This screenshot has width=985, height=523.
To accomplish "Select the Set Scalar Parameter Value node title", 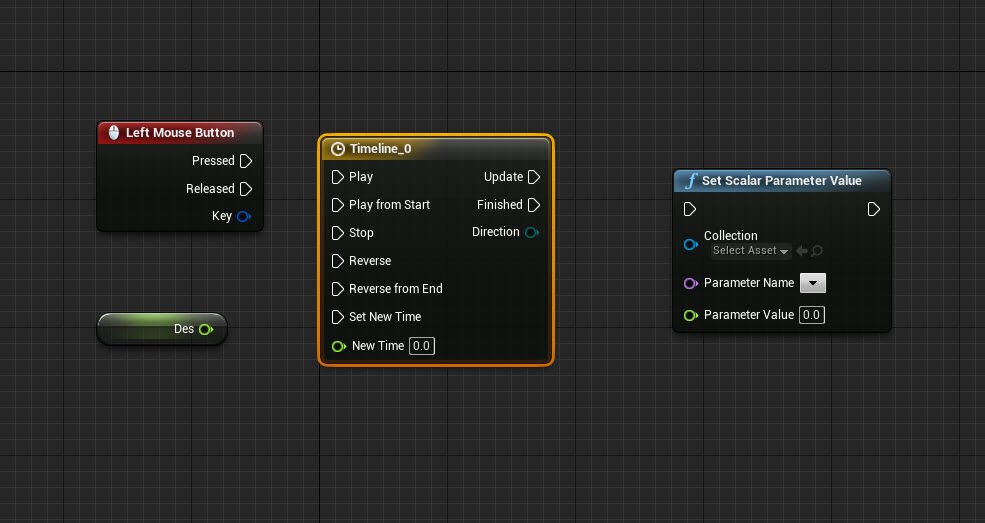I will tap(781, 181).
